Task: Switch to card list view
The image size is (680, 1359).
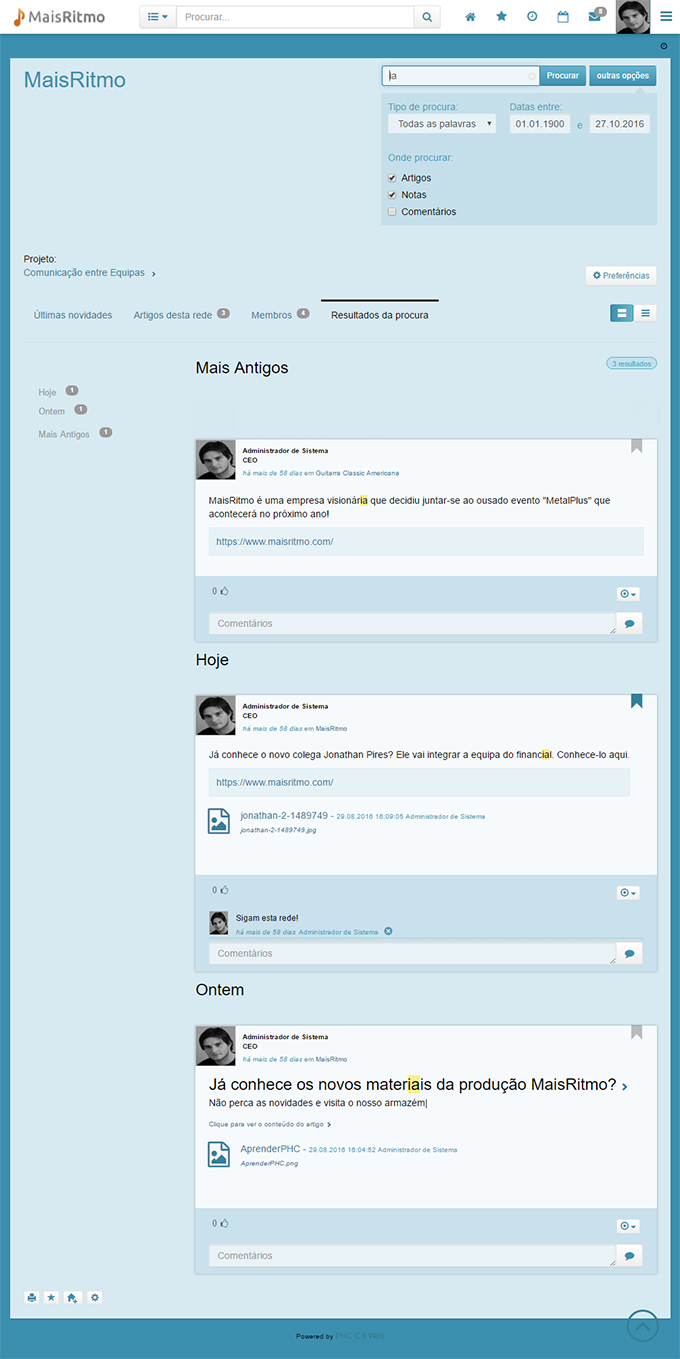Action: coord(622,313)
